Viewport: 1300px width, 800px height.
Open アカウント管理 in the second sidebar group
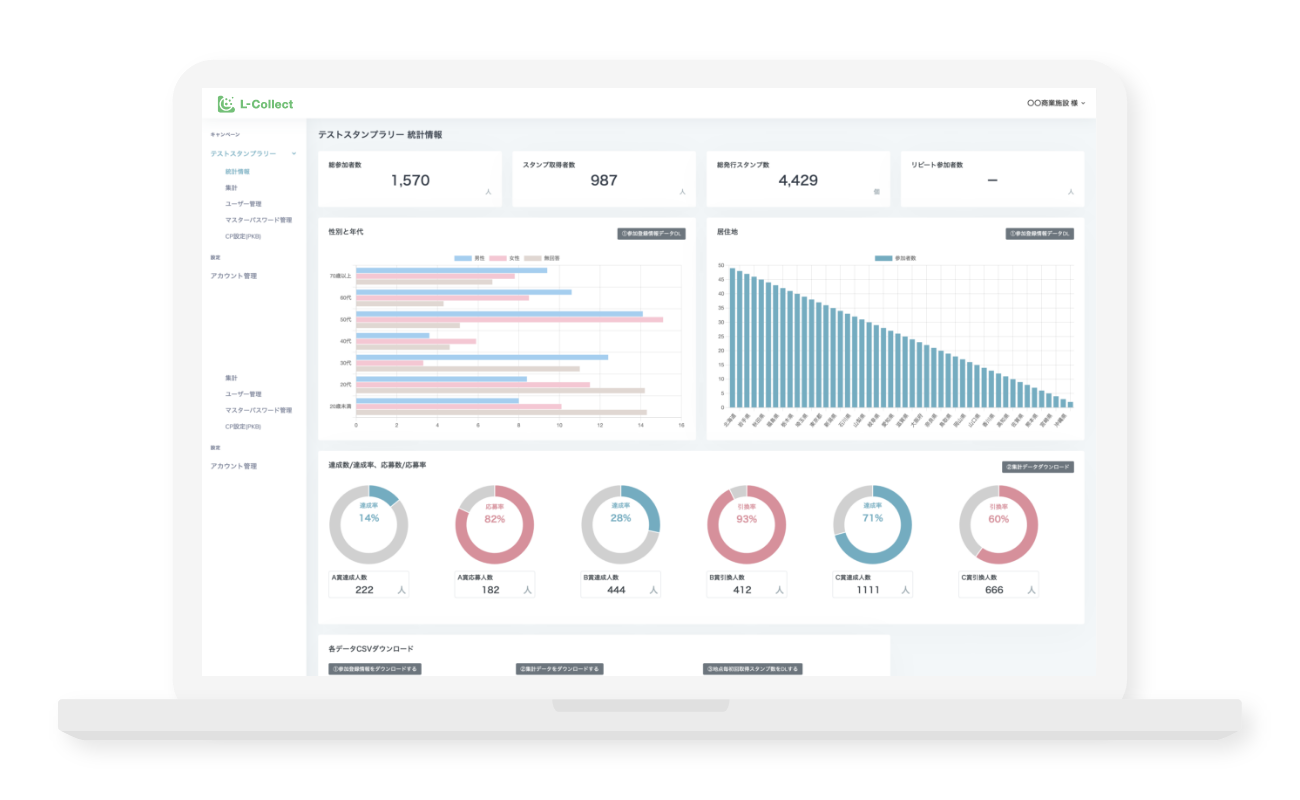pyautogui.click(x=233, y=466)
